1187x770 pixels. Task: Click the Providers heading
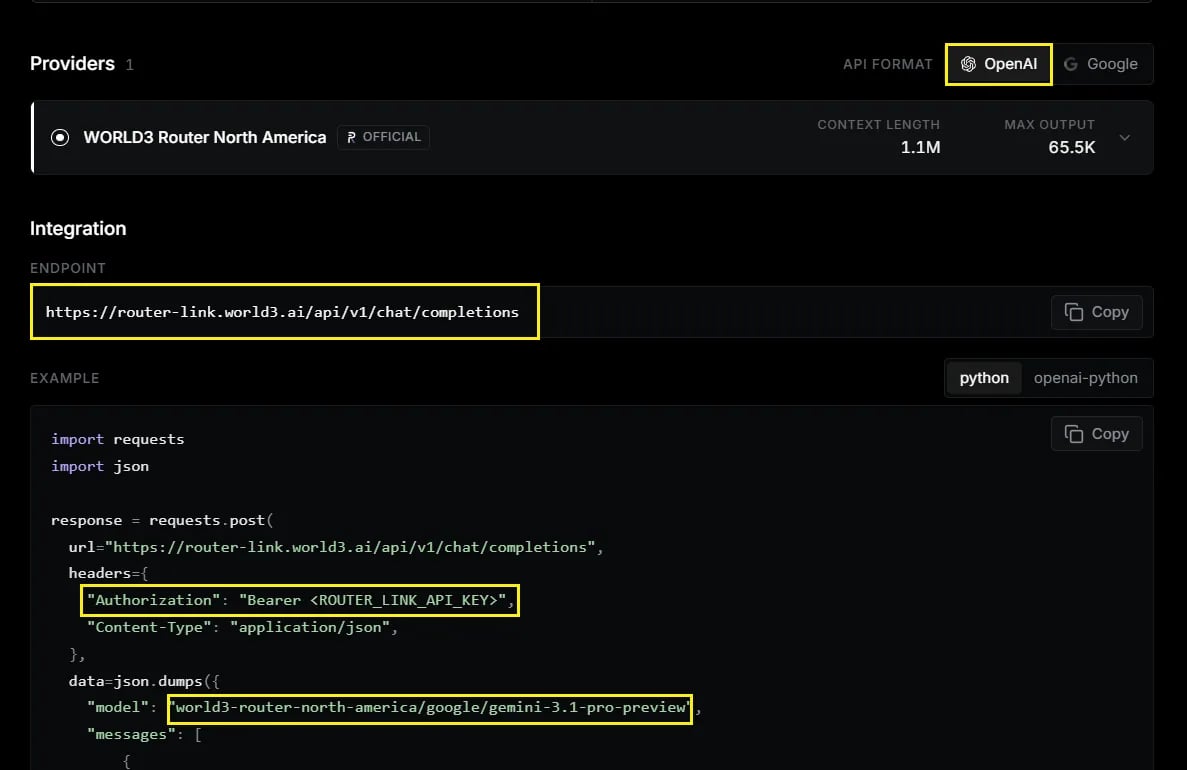click(x=73, y=64)
